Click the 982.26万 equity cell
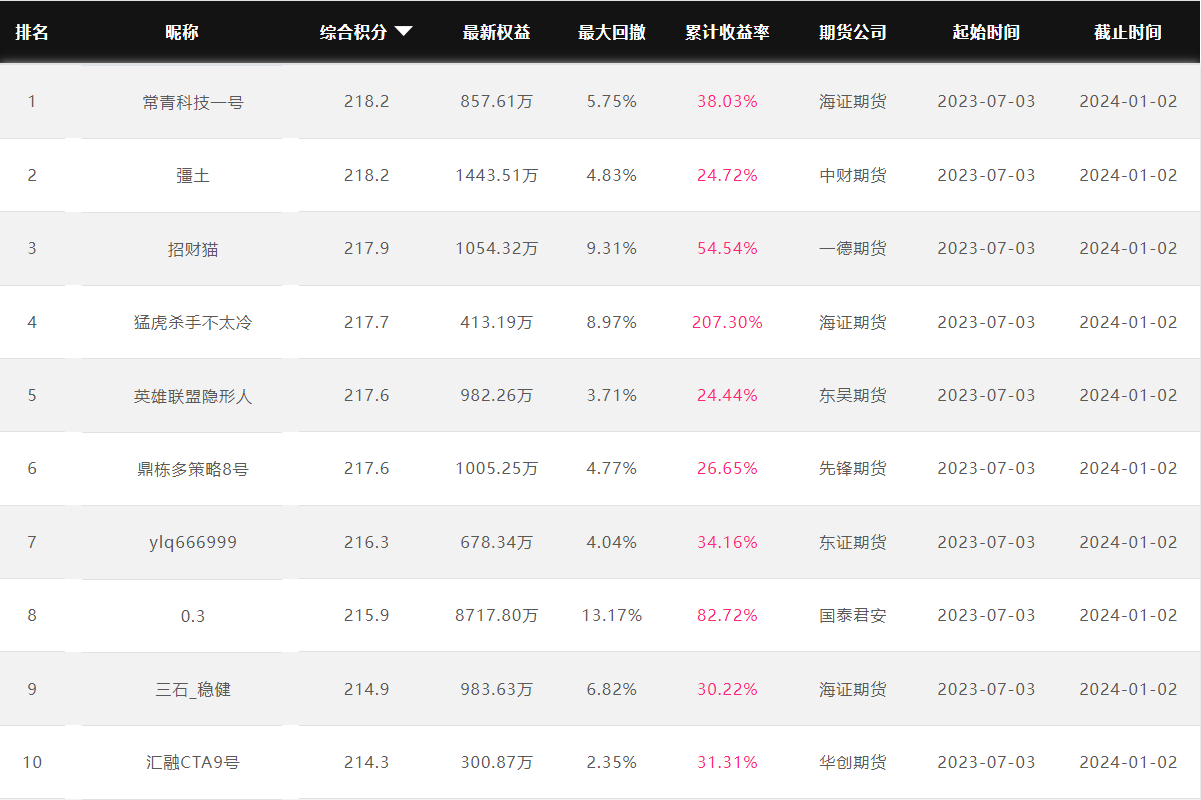The width and height of the screenshot is (1201, 800). (x=497, y=396)
